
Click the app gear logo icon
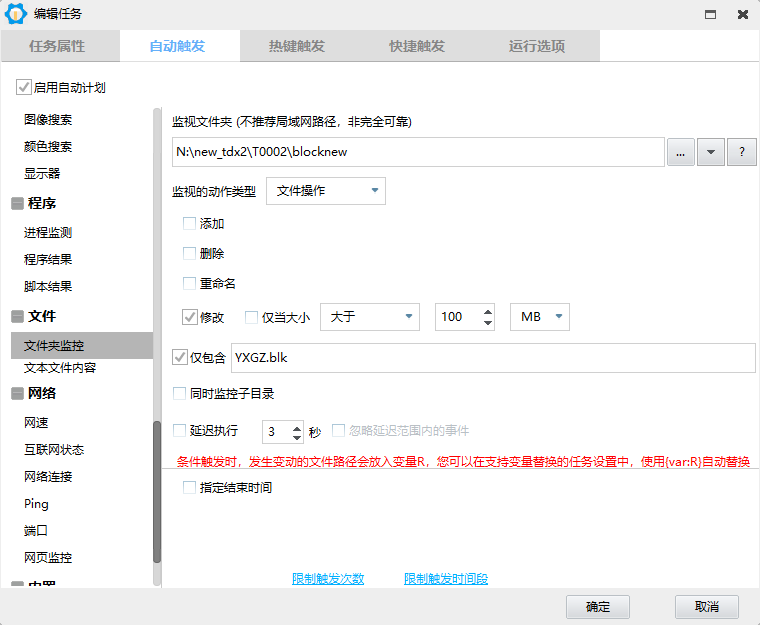pyautogui.click(x=16, y=14)
